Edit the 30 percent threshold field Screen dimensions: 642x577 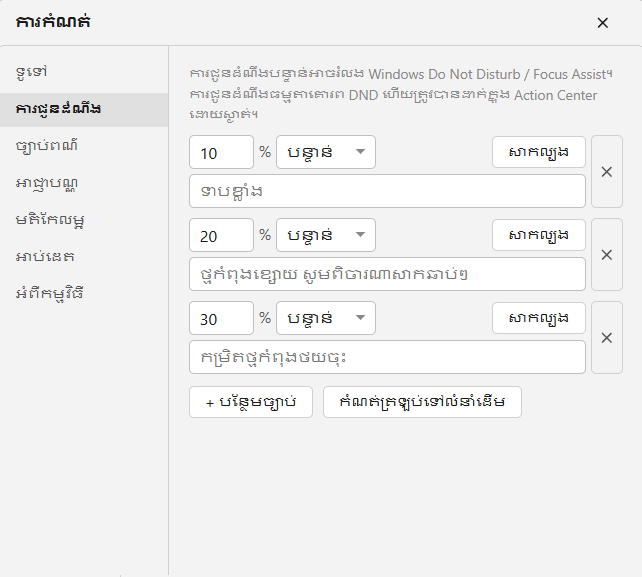[x=222, y=318]
